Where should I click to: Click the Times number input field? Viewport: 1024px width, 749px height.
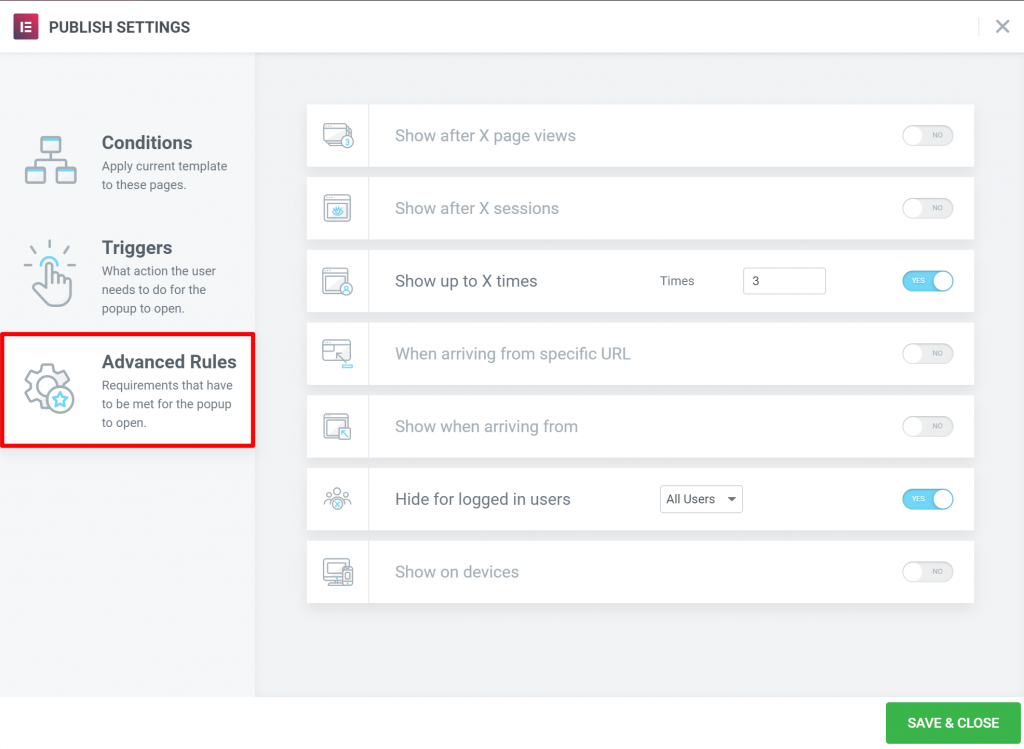(783, 281)
